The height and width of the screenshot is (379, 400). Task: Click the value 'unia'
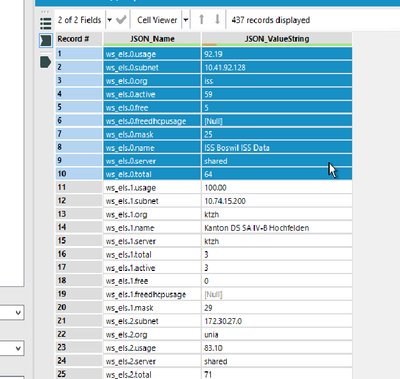tap(277, 334)
